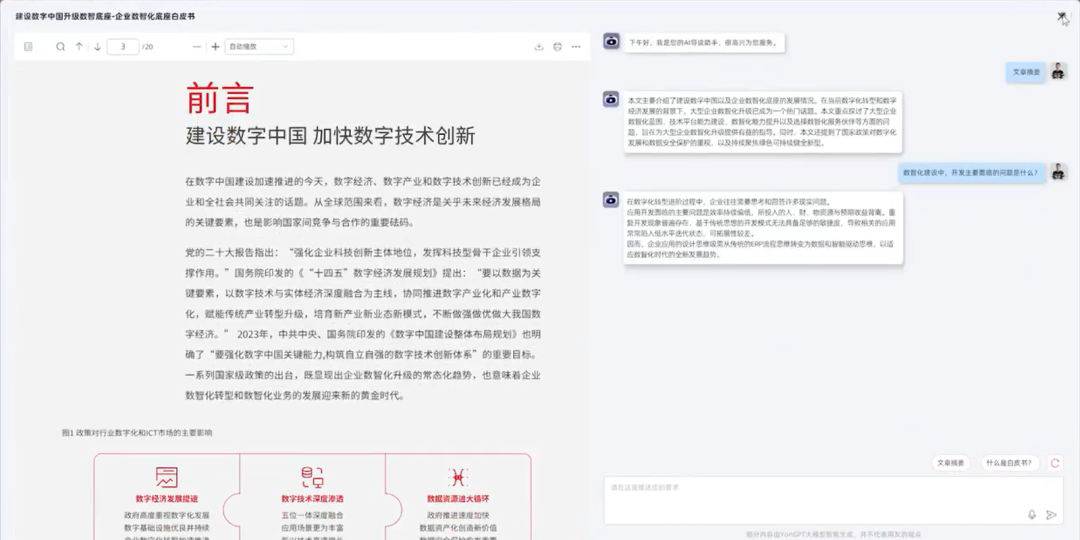
Task: Go to previous page with up arrow
Action: tap(79, 47)
